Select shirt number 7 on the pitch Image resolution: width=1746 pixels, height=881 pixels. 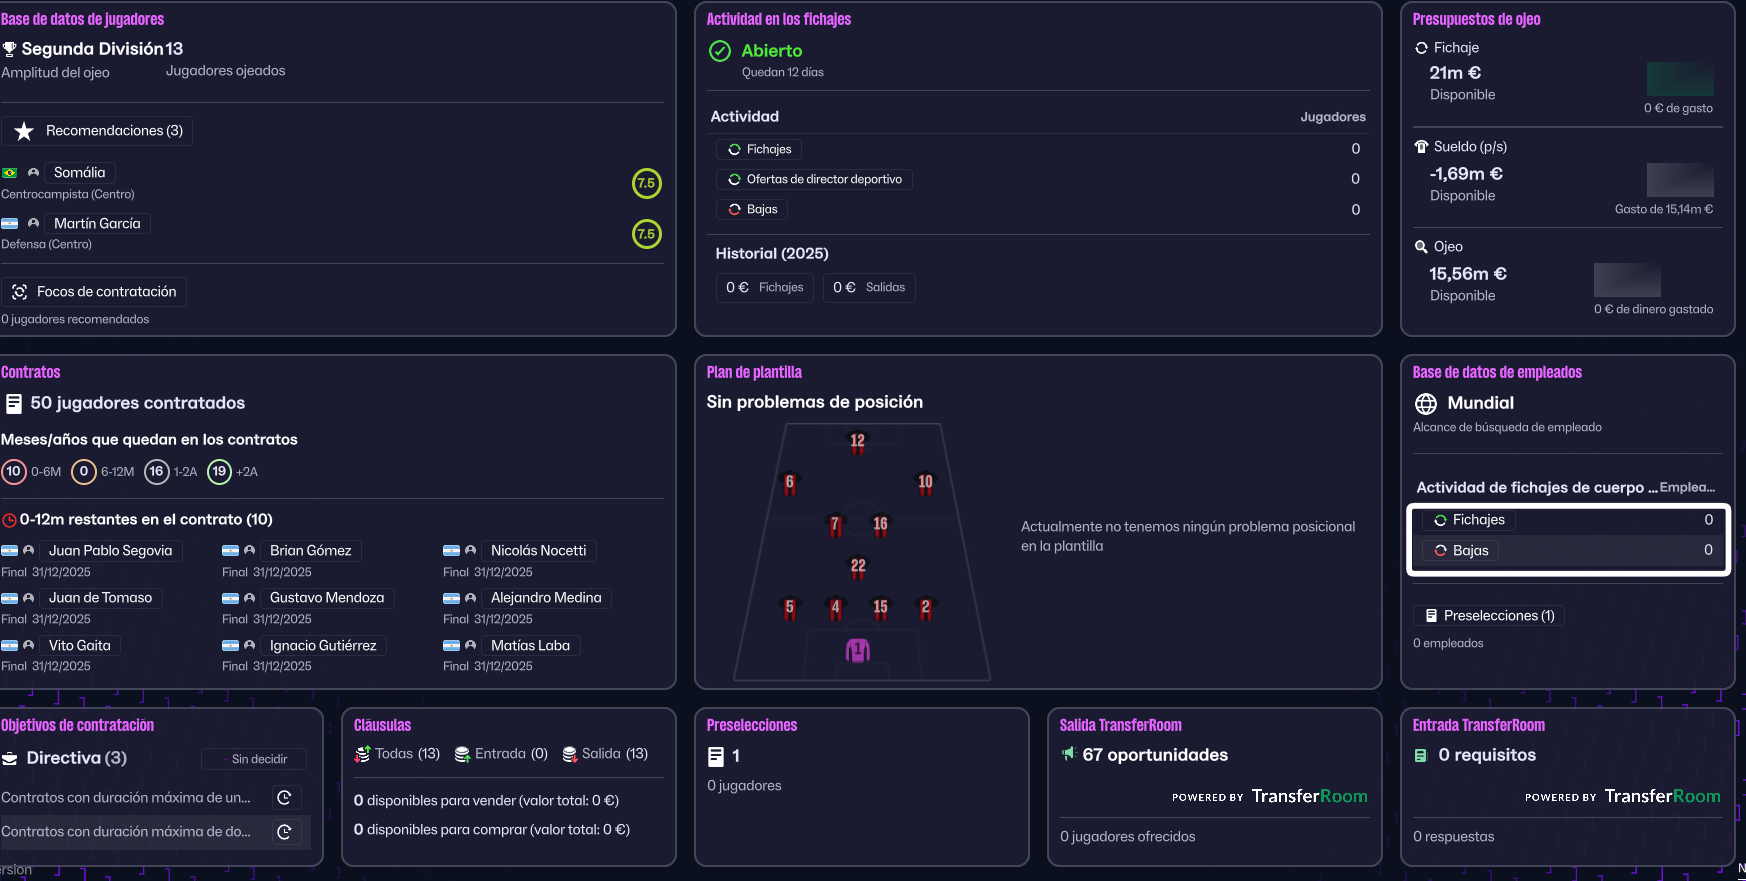(x=835, y=525)
